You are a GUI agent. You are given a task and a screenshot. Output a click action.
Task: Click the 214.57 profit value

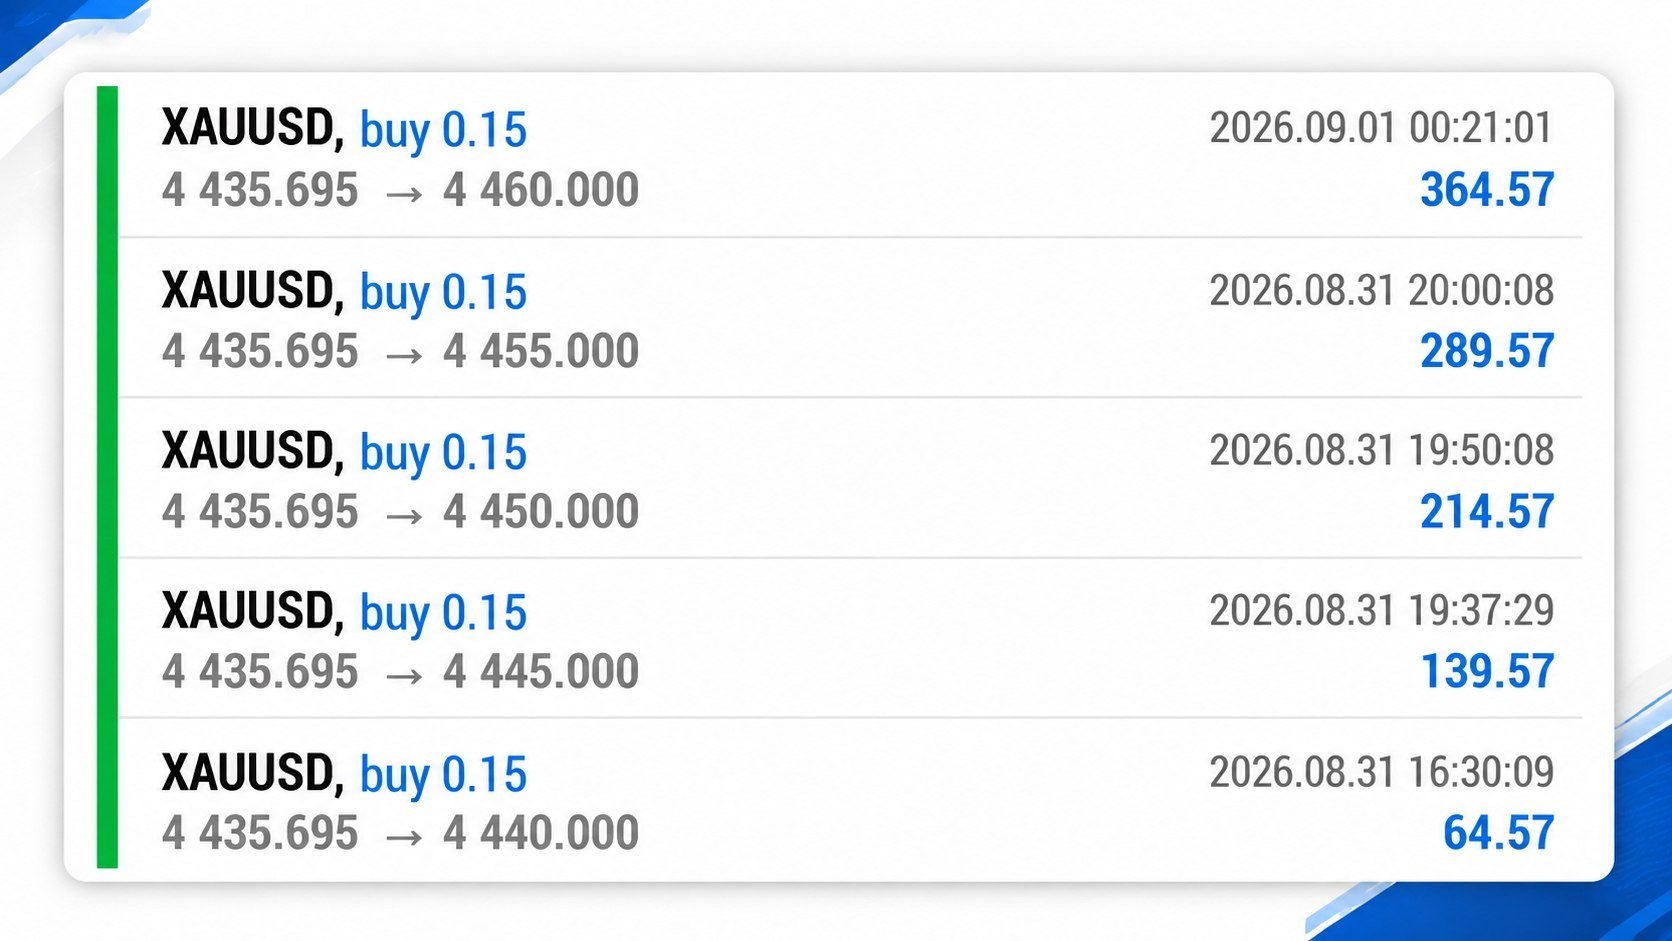pos(1487,512)
